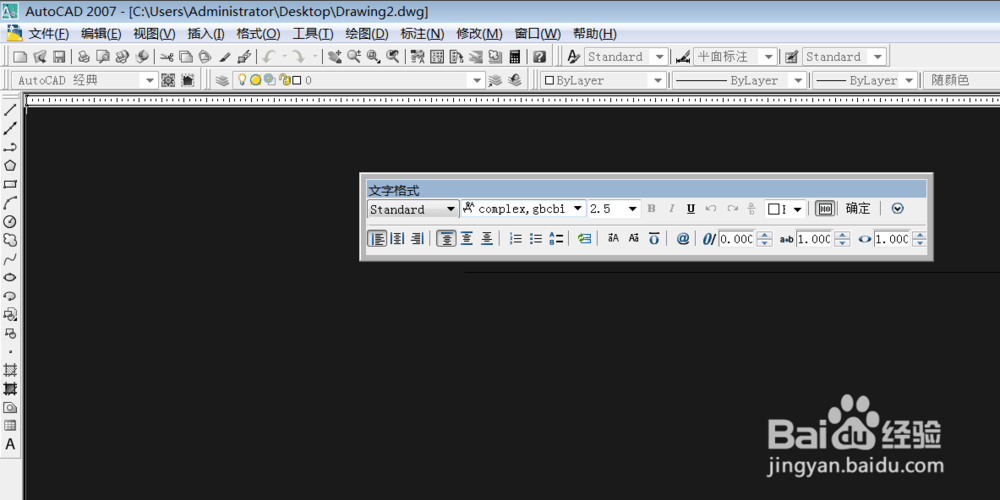Open the Help question mark icon
Screen dimensions: 1000x500
tap(539, 57)
